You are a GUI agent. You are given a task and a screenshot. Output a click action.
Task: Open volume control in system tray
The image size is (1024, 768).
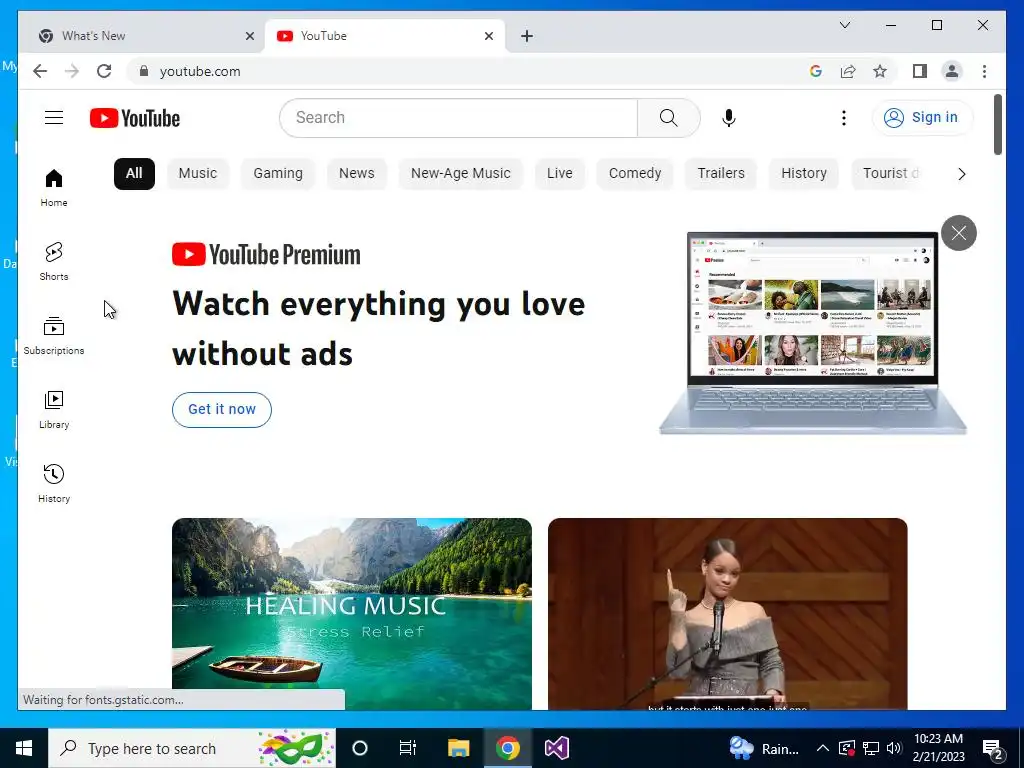pyautogui.click(x=894, y=748)
